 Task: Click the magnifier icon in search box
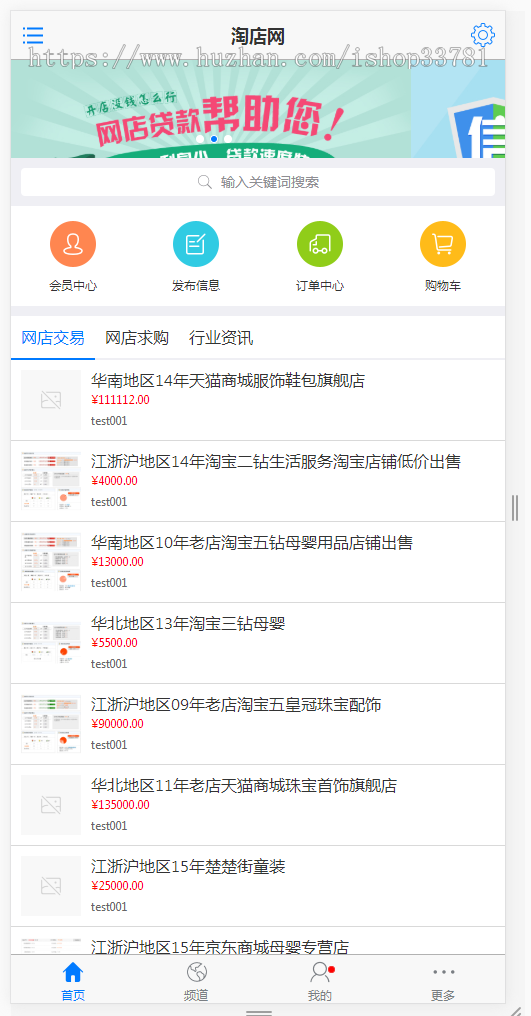coord(205,182)
